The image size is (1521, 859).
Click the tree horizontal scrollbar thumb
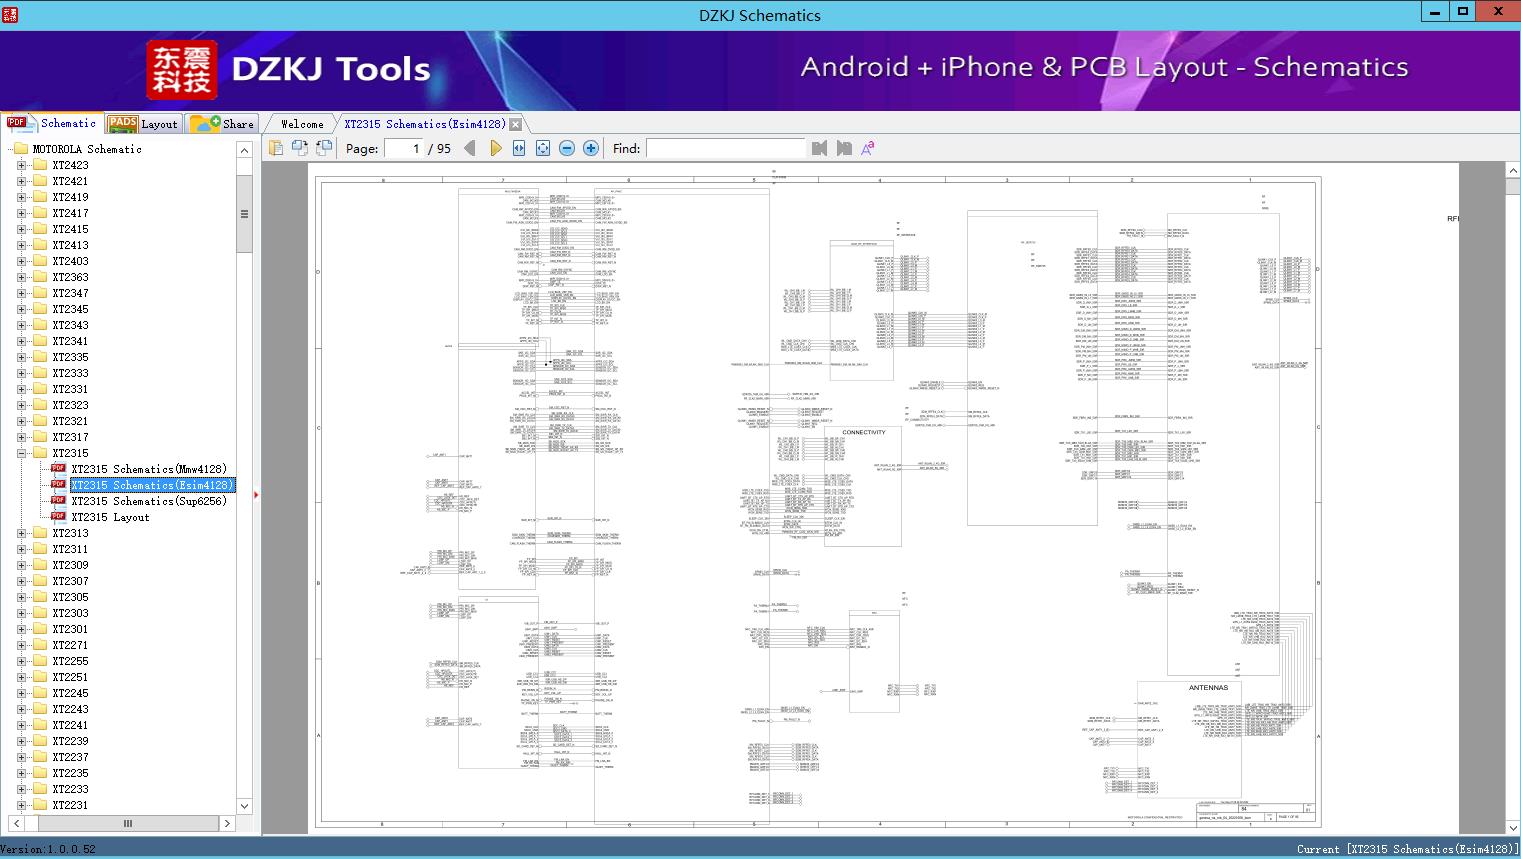[x=127, y=824]
